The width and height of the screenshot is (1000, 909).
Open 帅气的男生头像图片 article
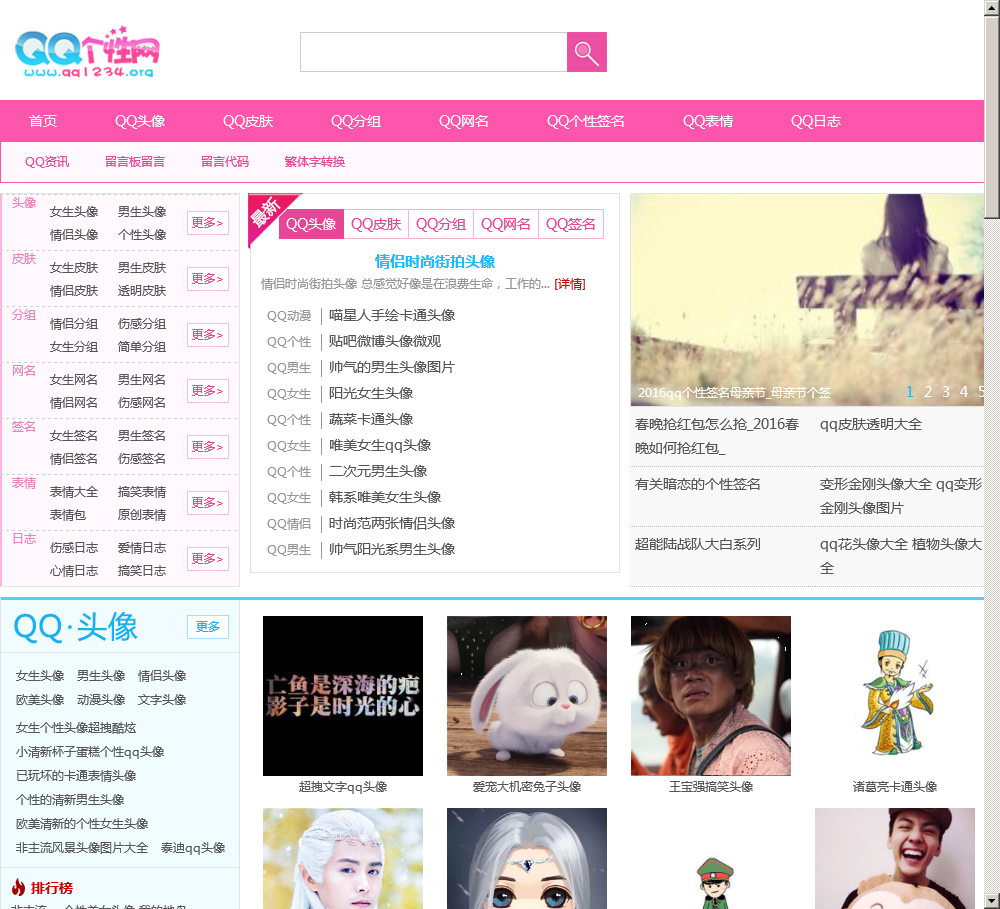tap(392, 367)
